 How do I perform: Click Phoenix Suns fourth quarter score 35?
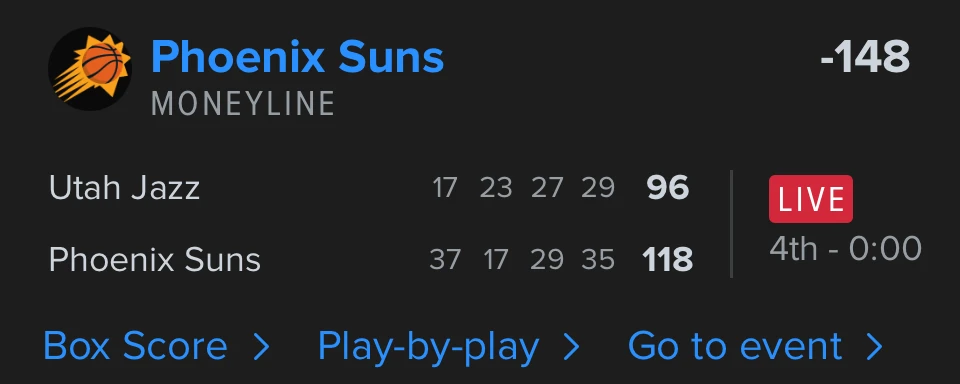(x=598, y=260)
